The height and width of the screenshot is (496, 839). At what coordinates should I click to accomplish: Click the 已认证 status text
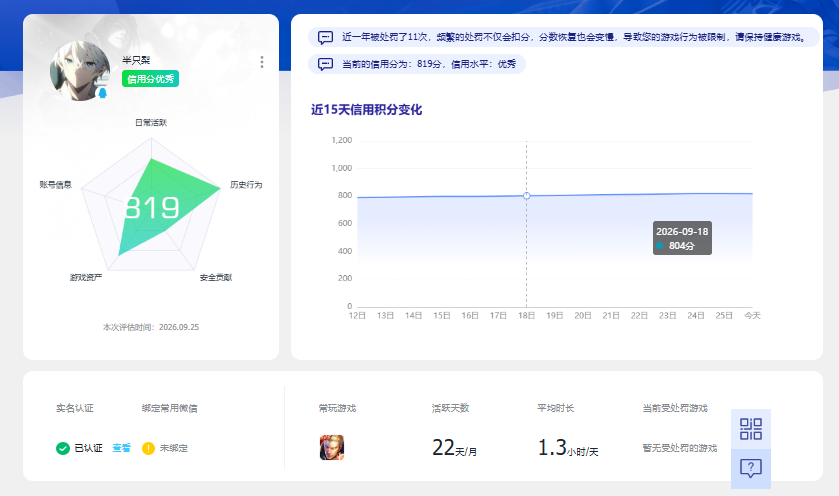pyautogui.click(x=88, y=448)
